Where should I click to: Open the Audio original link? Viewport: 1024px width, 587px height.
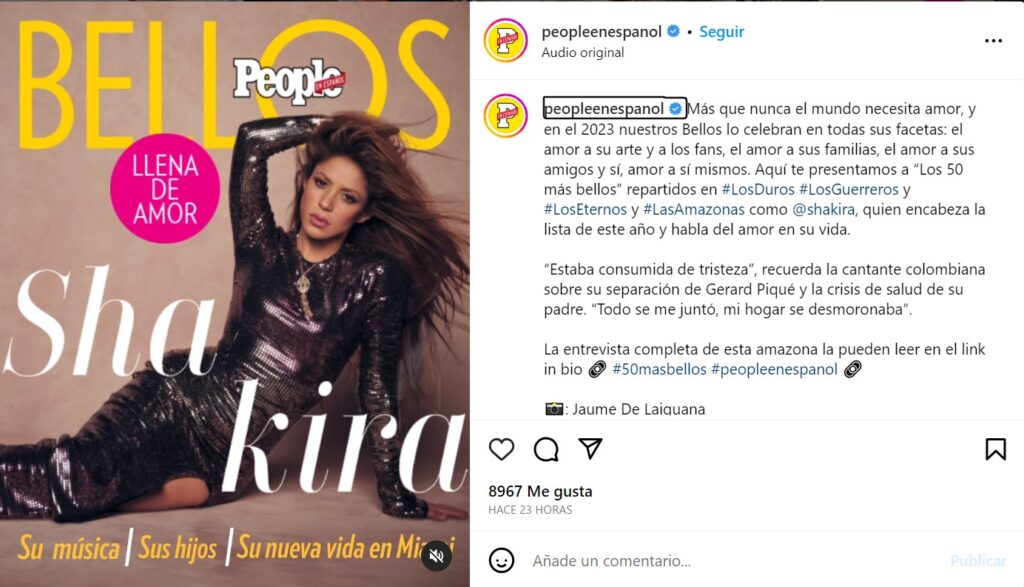click(583, 52)
